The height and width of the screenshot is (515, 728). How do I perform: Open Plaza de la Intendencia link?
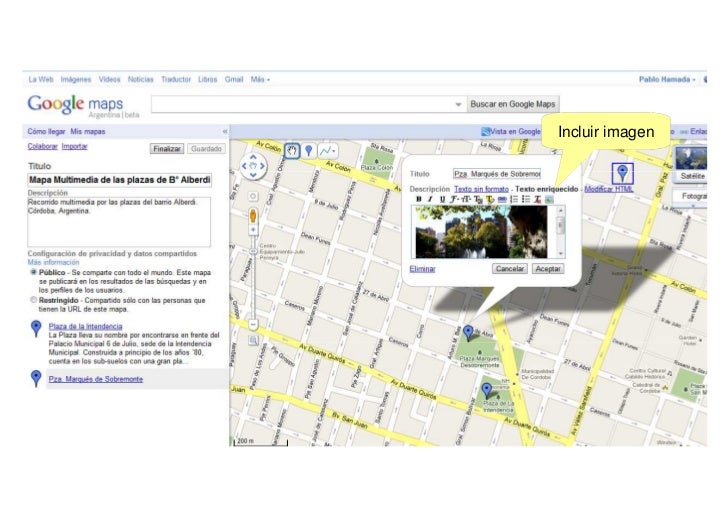85,326
